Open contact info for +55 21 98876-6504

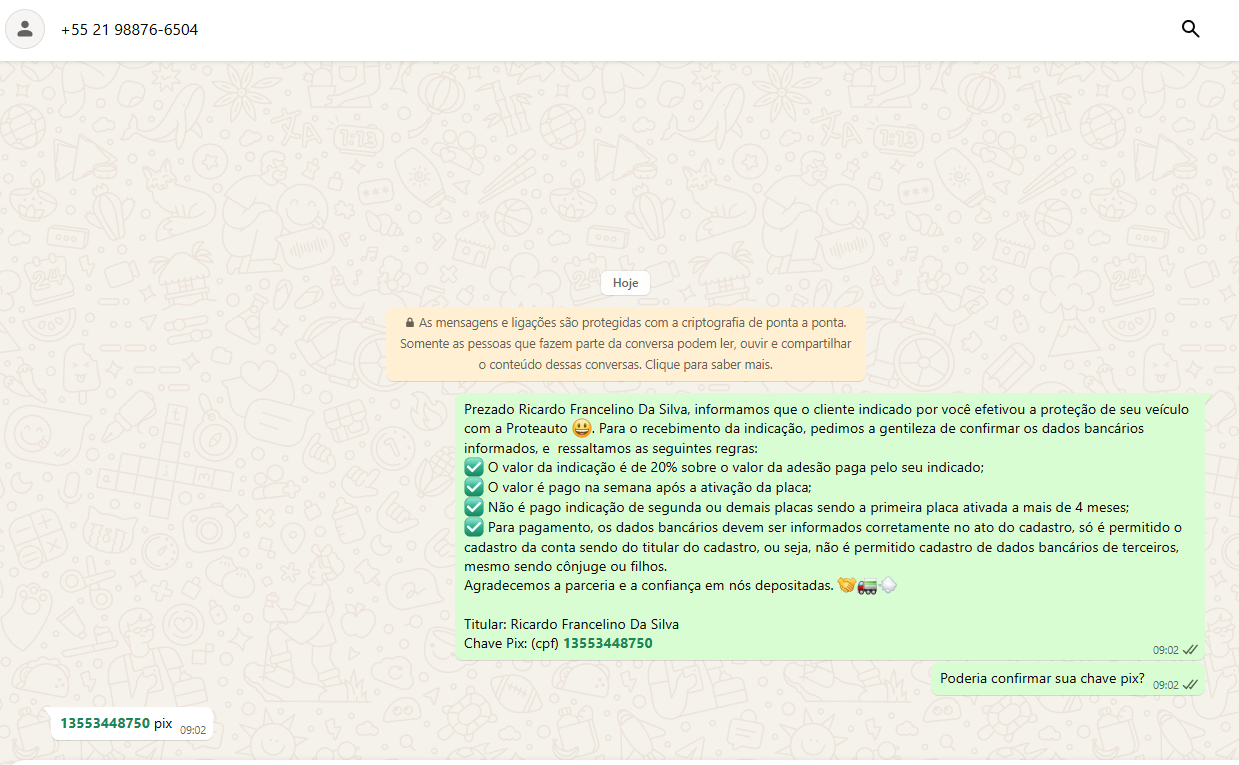[x=129, y=30]
